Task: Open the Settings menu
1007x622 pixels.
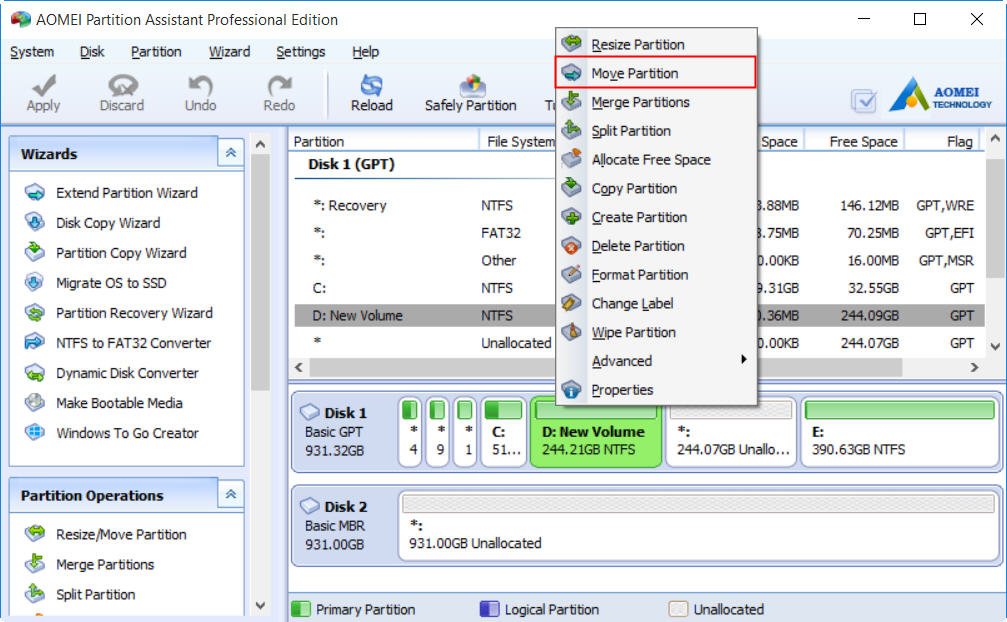Action: click(x=301, y=52)
